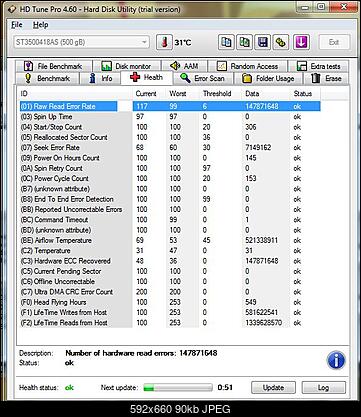Image resolution: width=361 pixels, height=417 pixels.
Task: Click the Log button
Action: [323, 388]
